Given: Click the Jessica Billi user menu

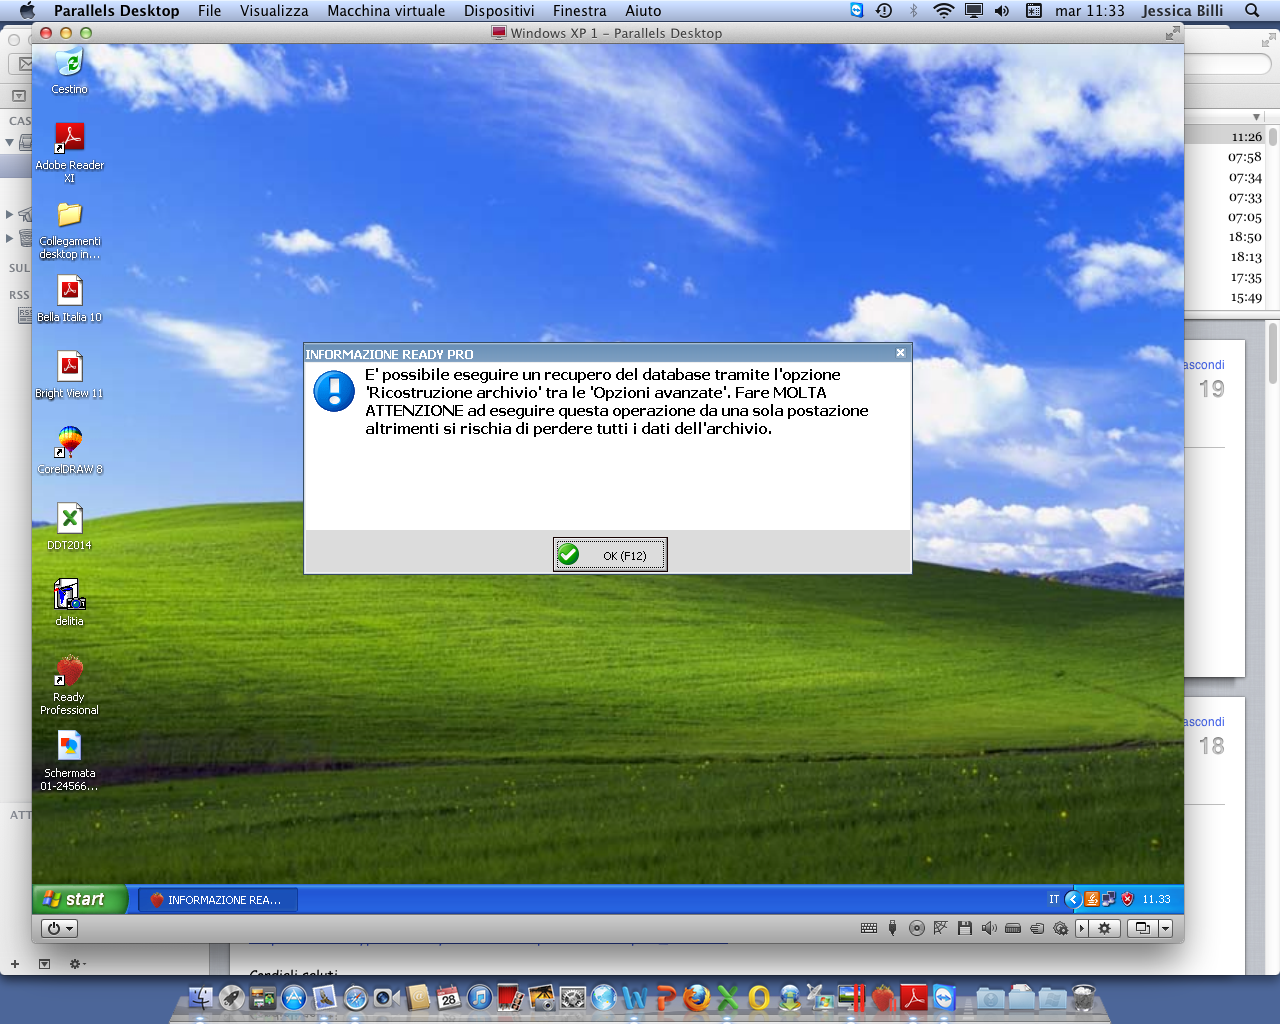Looking at the screenshot, I should point(1183,11).
